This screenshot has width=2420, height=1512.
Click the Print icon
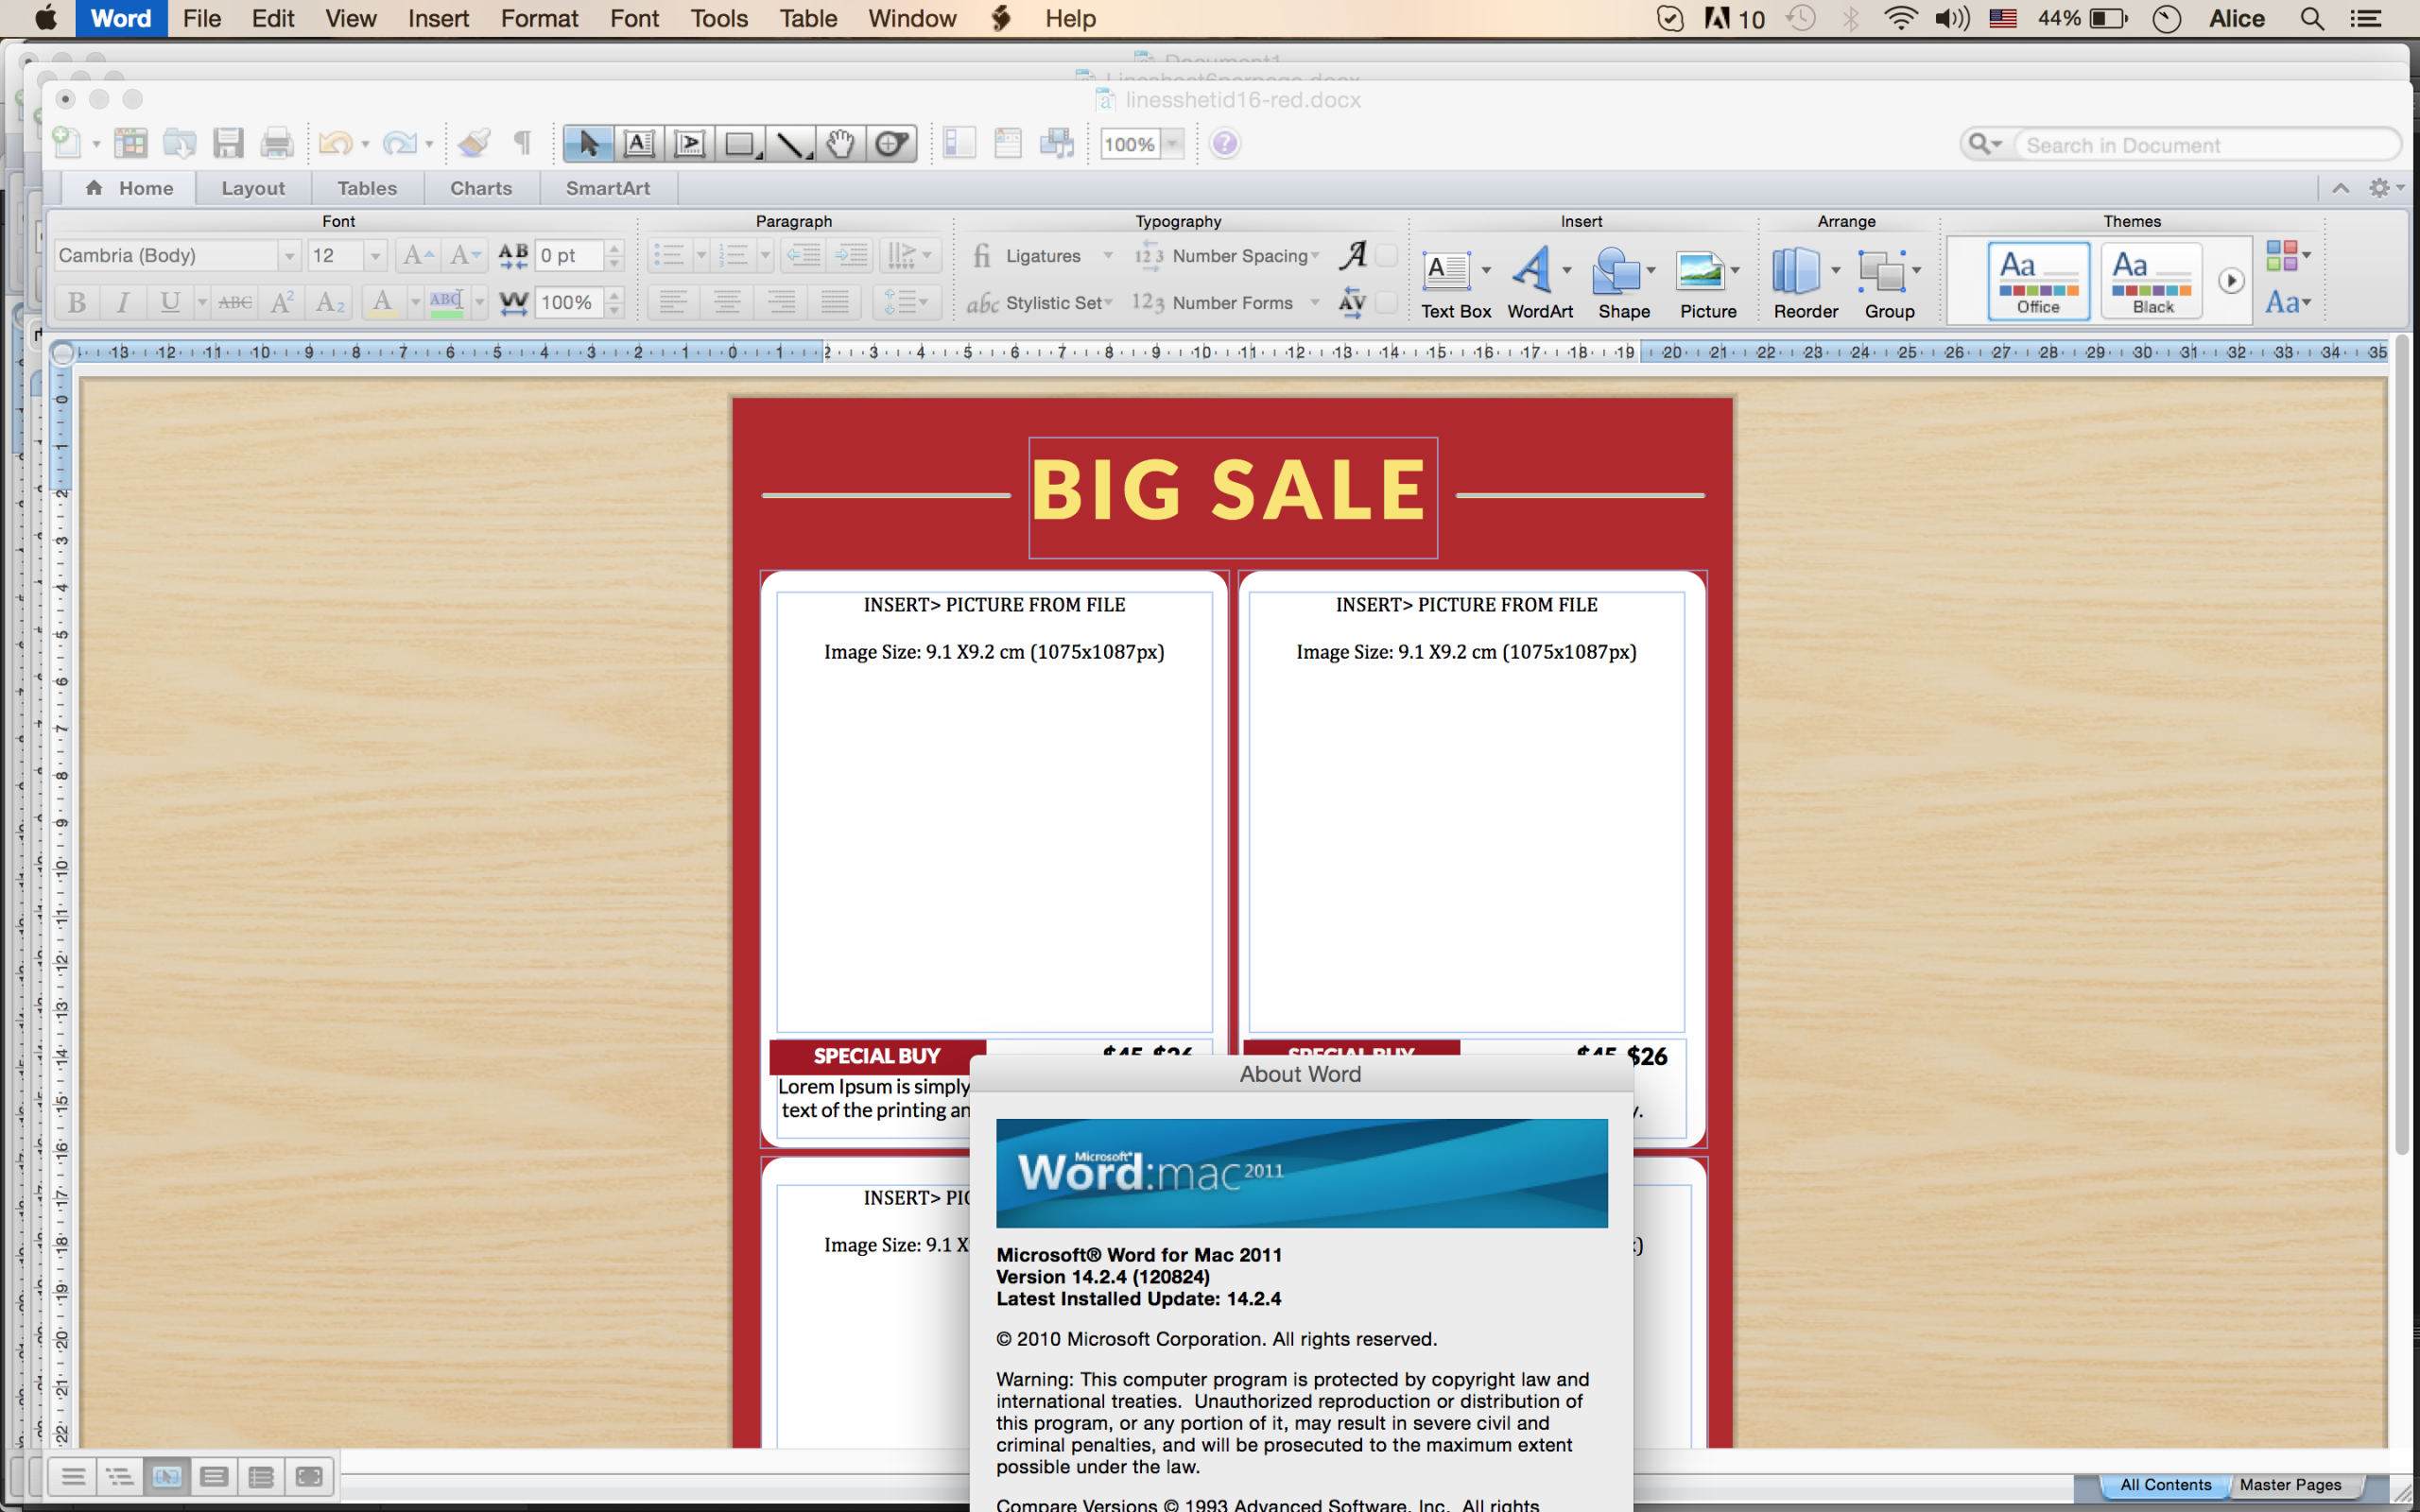pyautogui.click(x=277, y=144)
